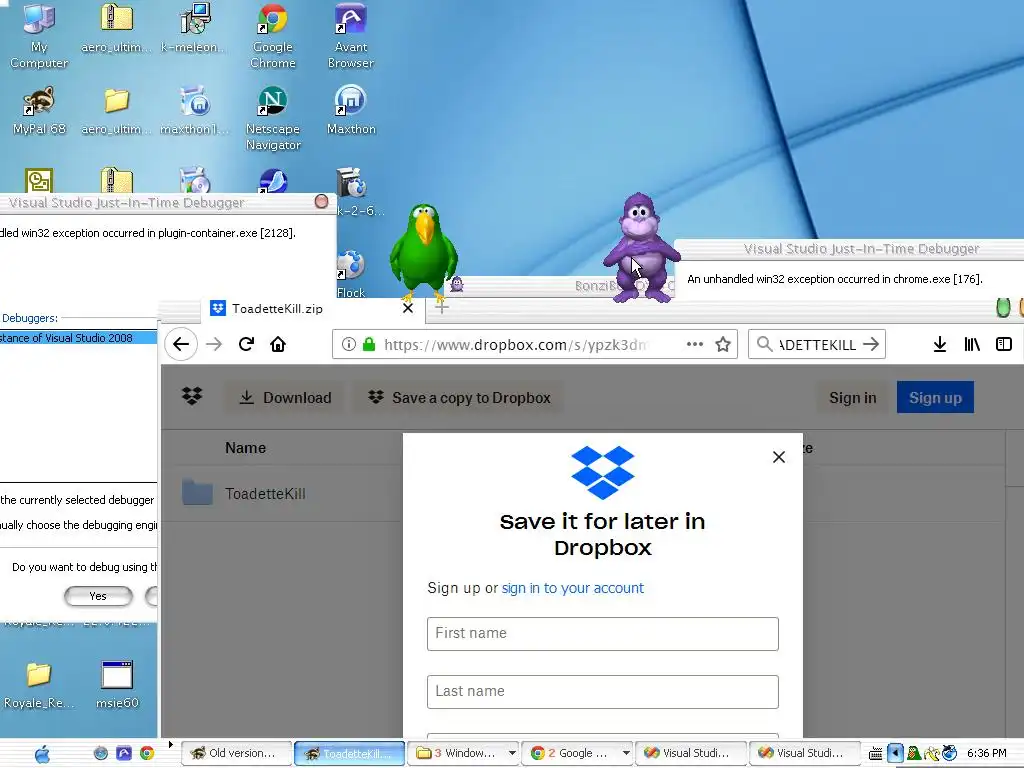The image size is (1024, 768).
Task: Expand hidden quick launch items arrow
Action: (170, 744)
